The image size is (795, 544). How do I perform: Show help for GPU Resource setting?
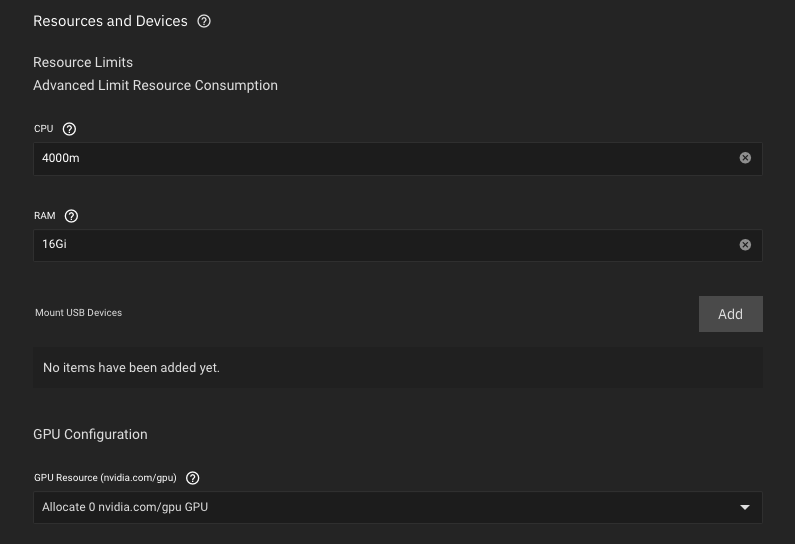[x=193, y=478]
